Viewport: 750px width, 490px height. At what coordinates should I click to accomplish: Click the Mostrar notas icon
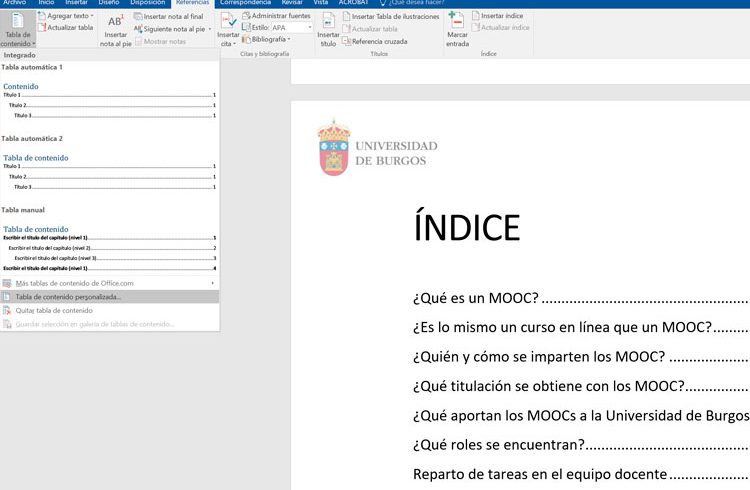(139, 42)
